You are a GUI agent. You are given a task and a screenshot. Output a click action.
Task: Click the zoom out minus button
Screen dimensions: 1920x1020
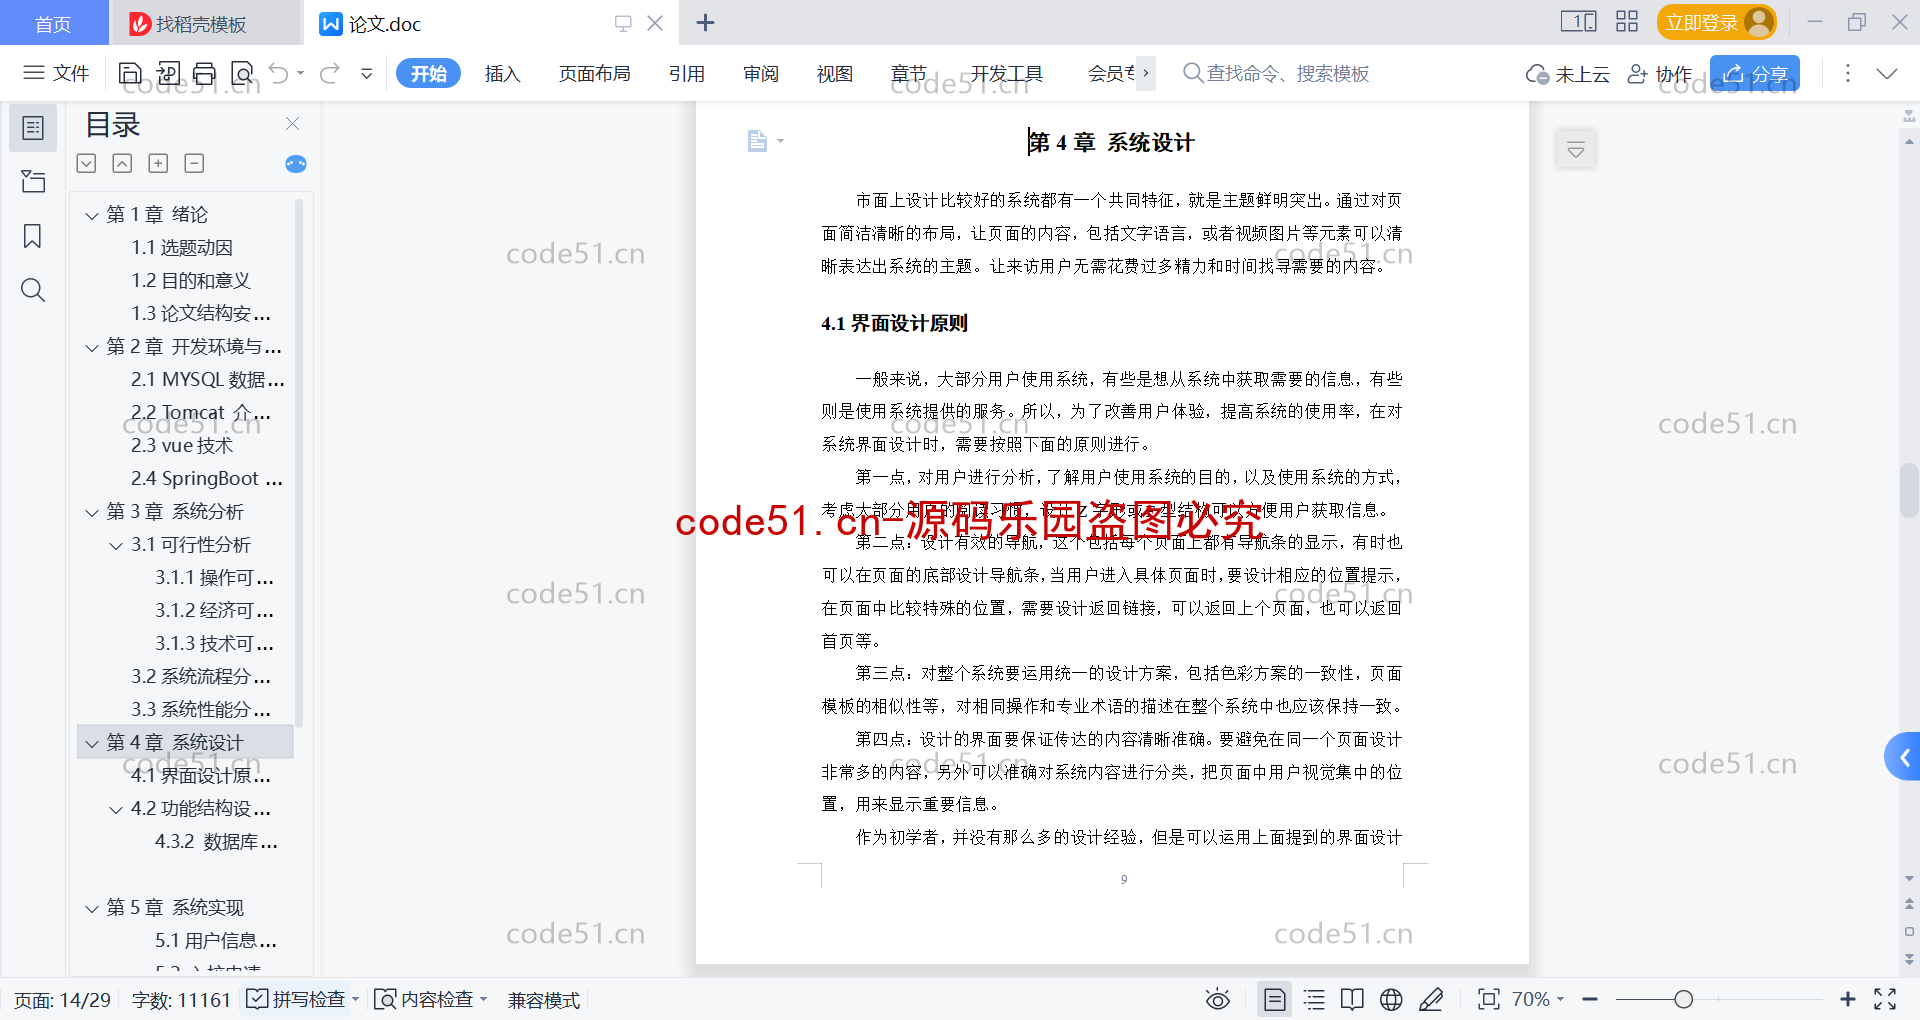1590,999
